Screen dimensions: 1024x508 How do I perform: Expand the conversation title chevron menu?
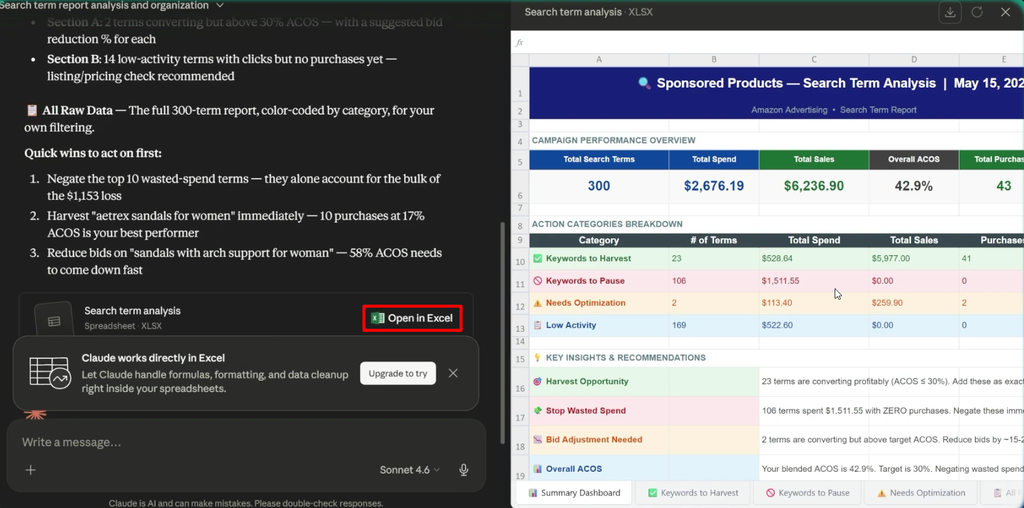tap(219, 5)
